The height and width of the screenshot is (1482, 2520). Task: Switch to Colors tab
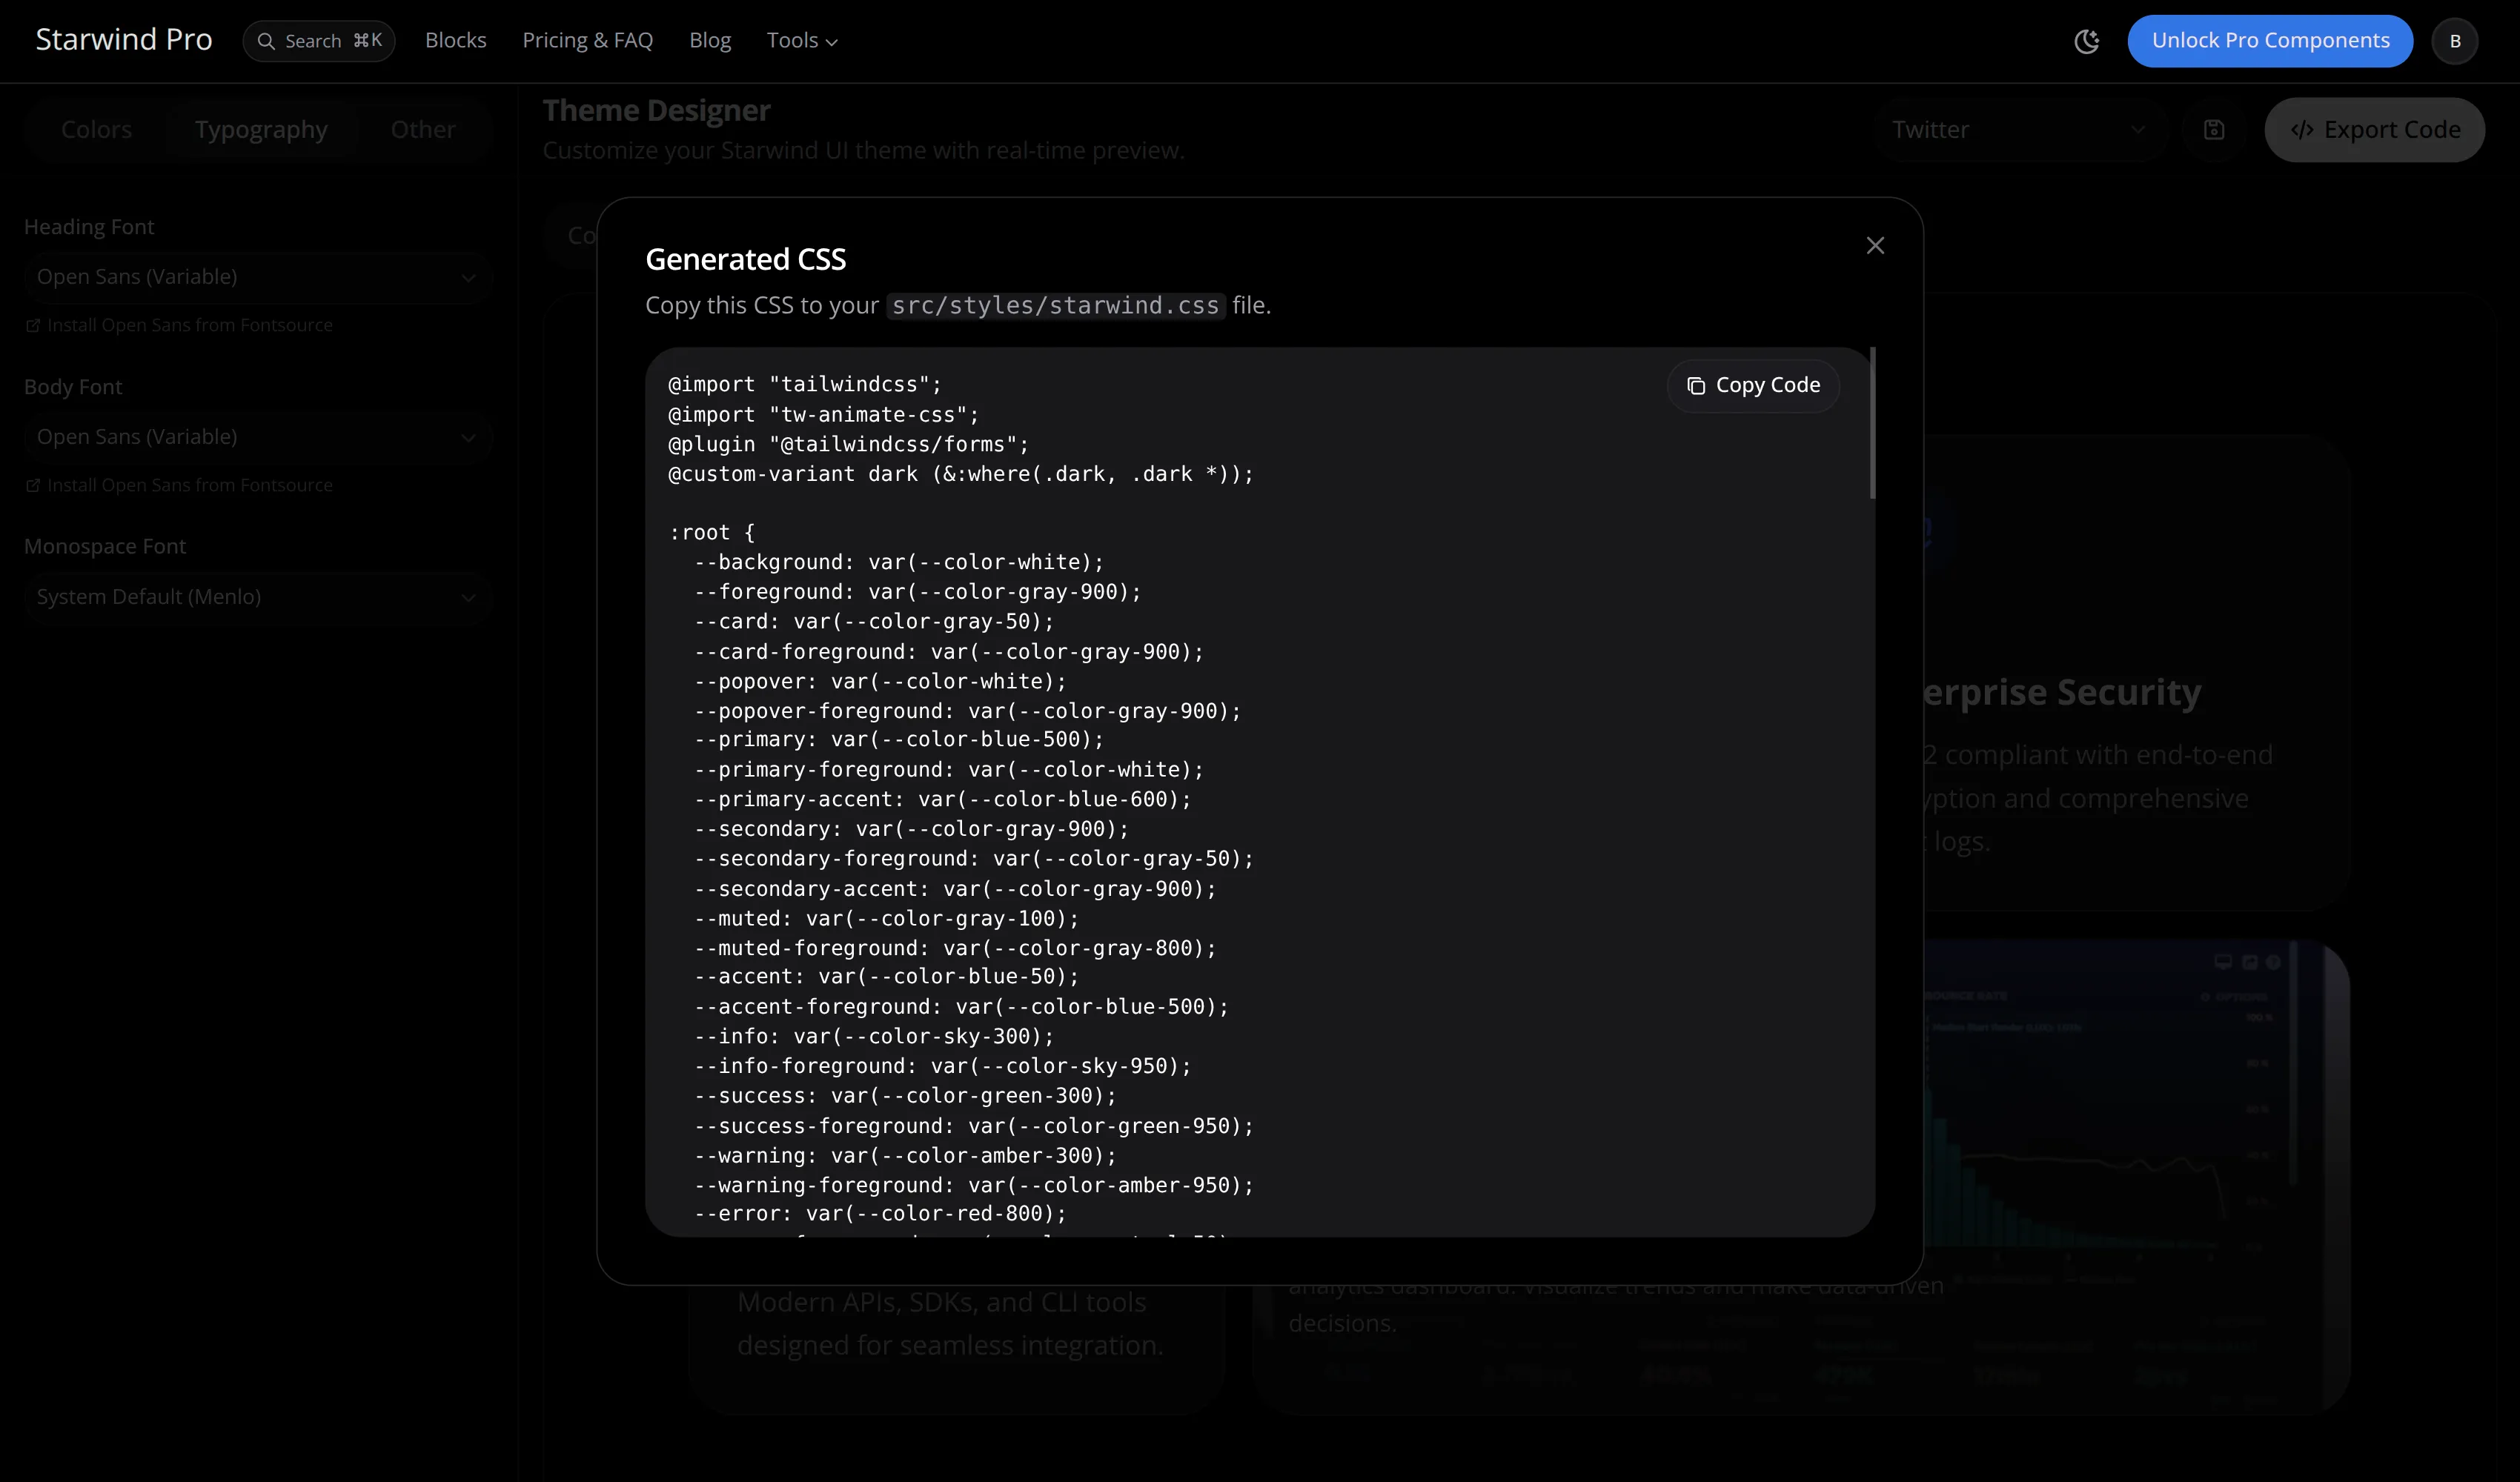pos(96,130)
